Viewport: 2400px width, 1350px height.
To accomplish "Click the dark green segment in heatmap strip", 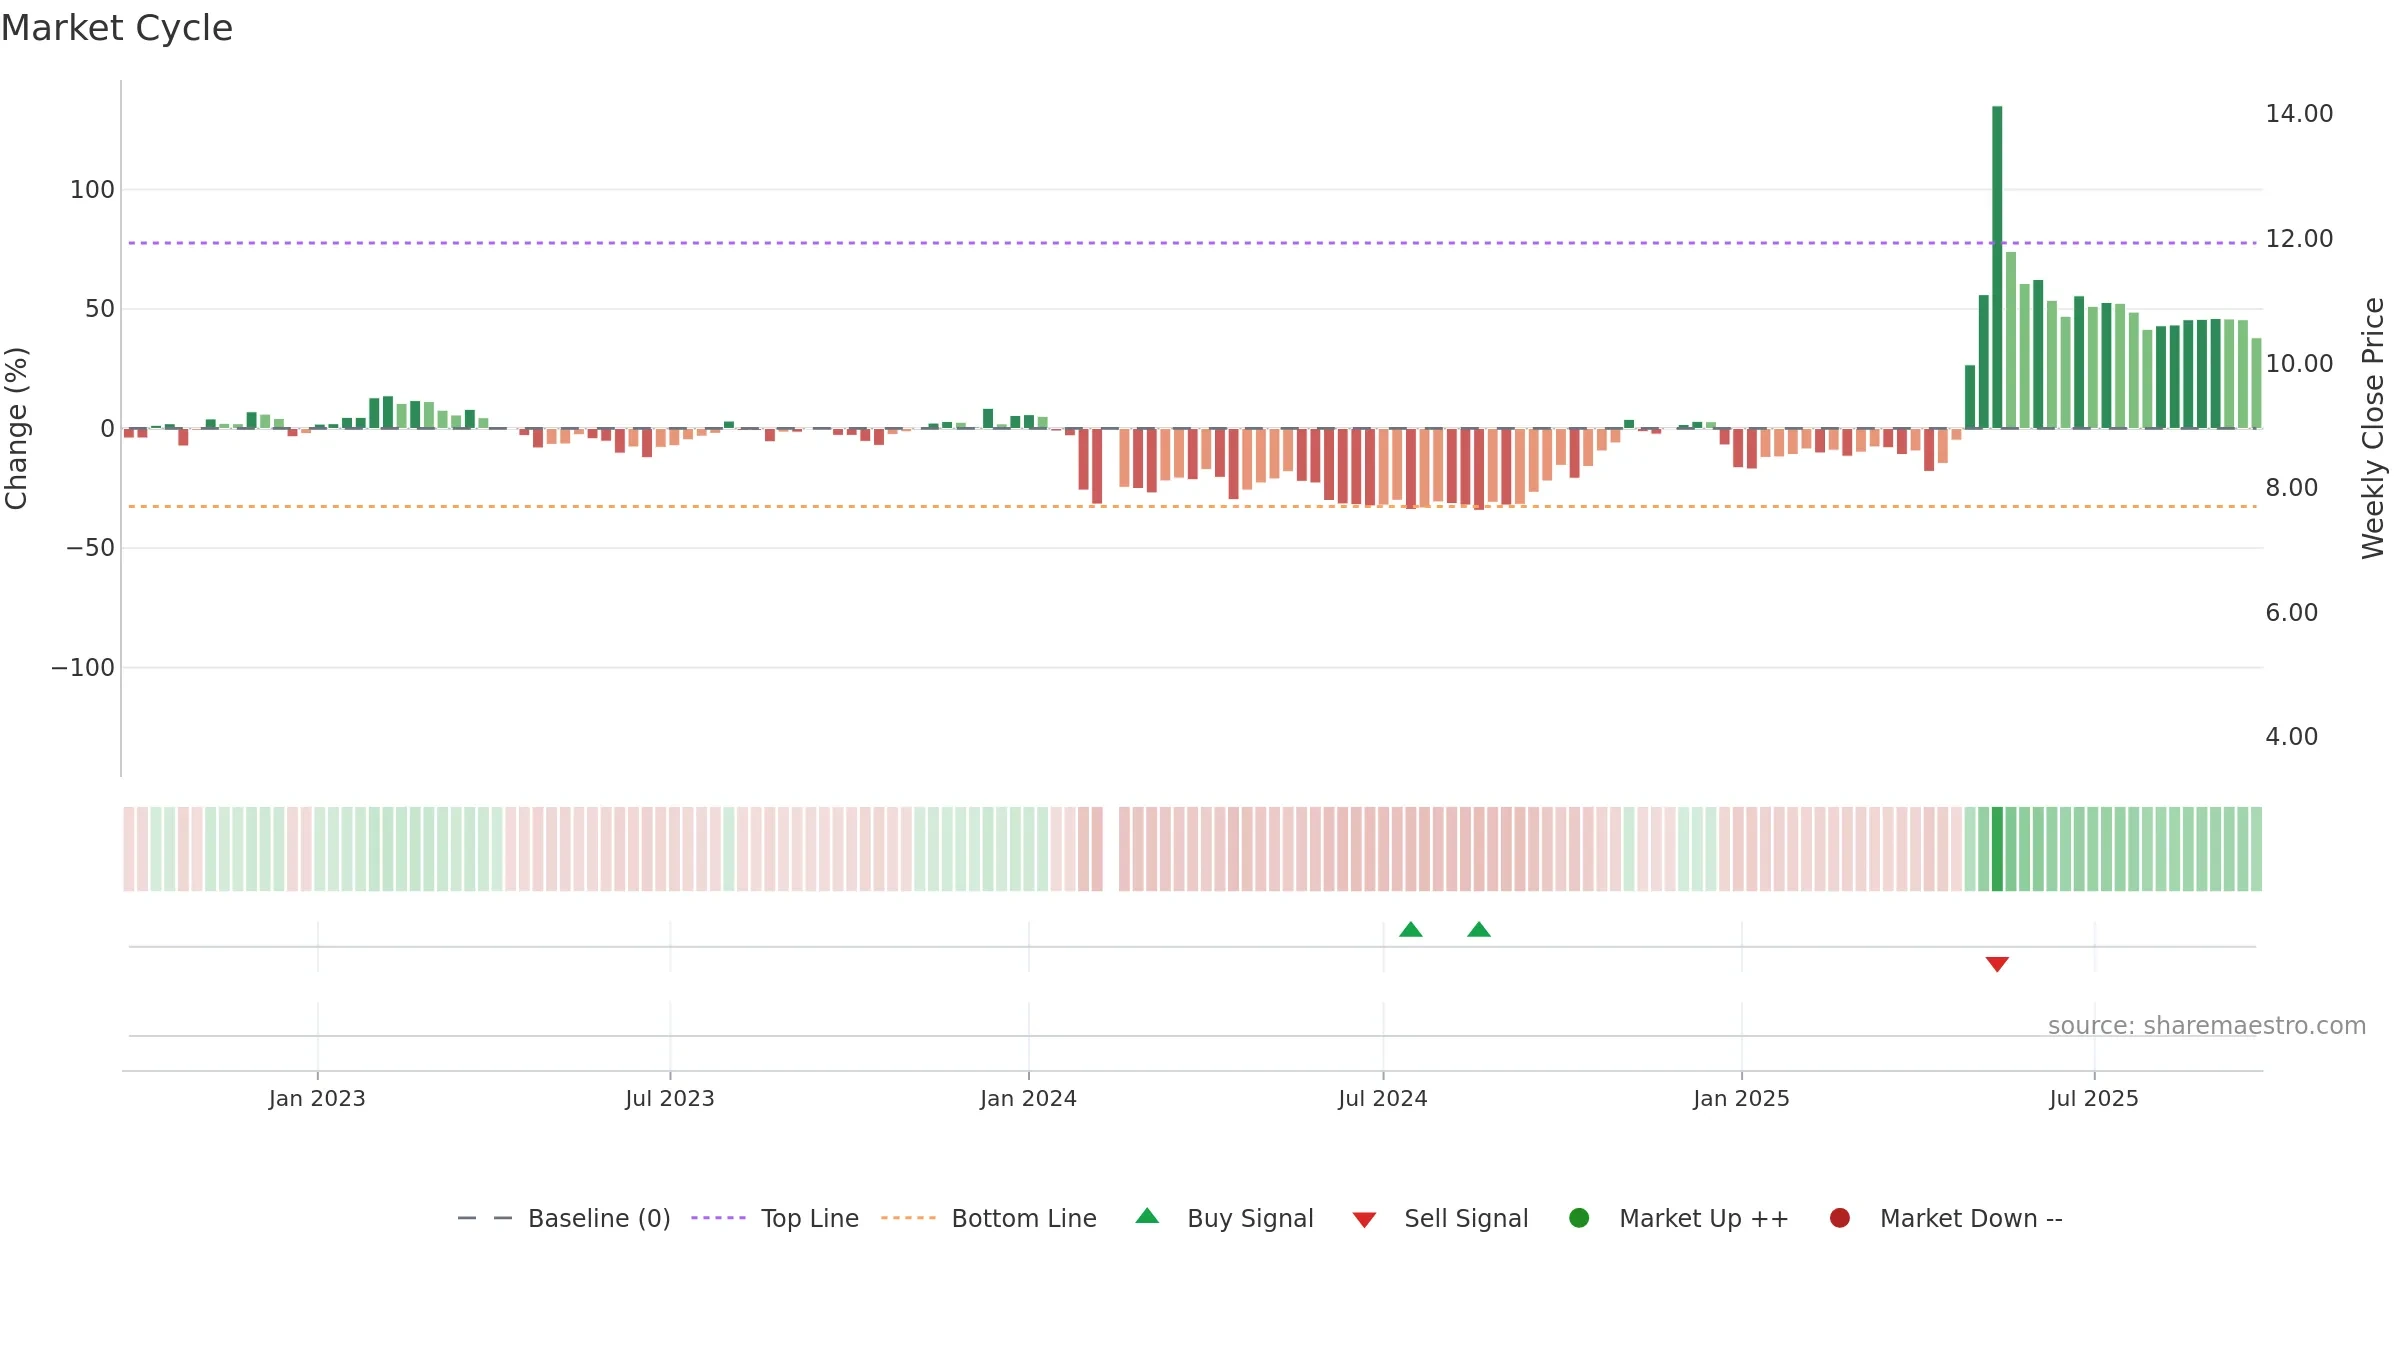I will coord(1997,849).
